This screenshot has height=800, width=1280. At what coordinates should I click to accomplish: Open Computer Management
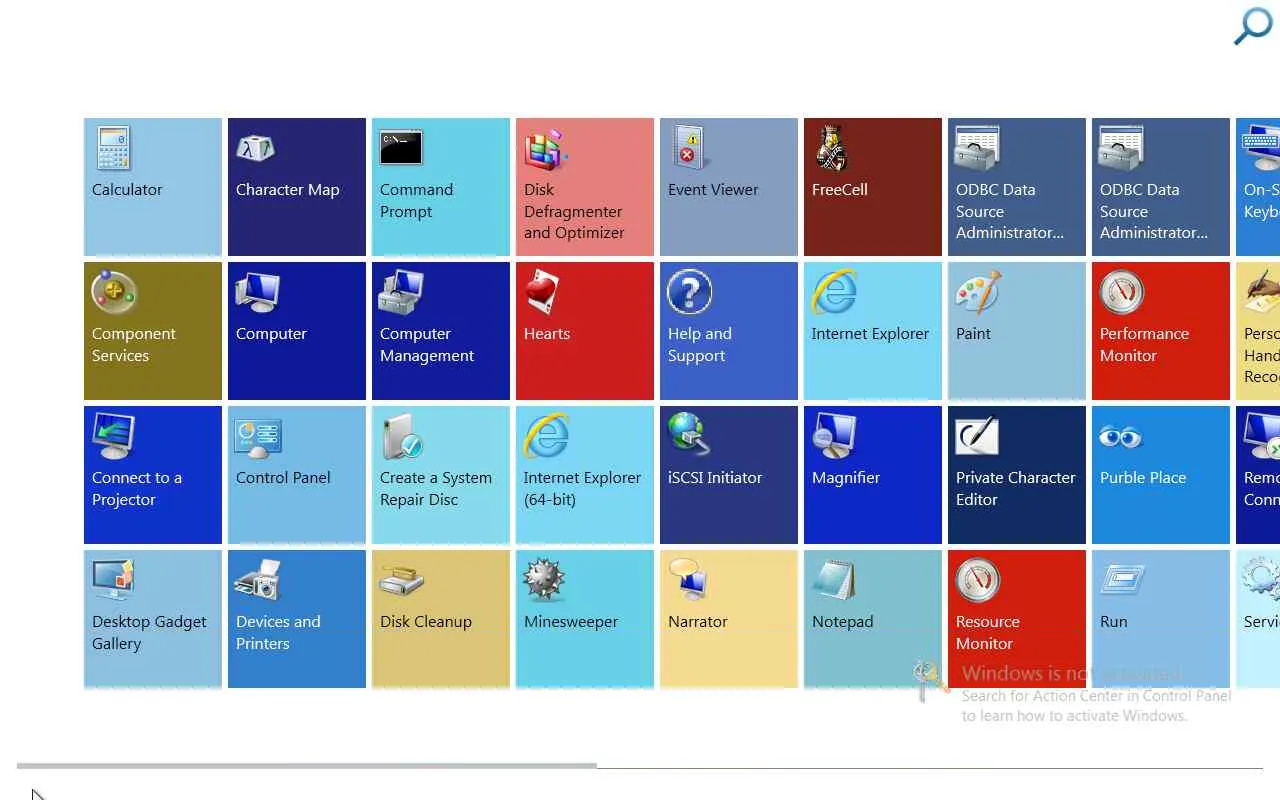pos(441,331)
